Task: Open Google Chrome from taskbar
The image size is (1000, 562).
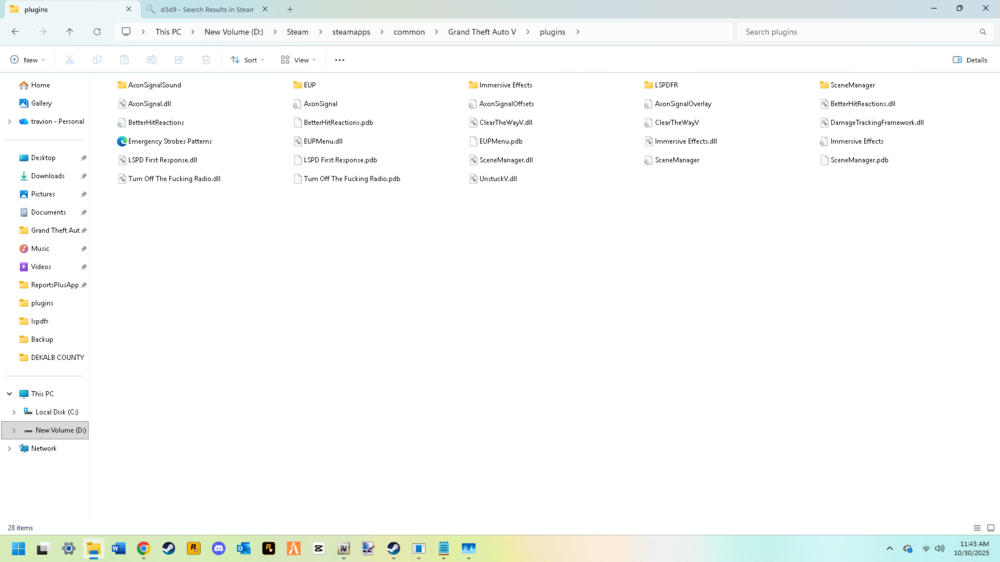Action: coord(143,549)
